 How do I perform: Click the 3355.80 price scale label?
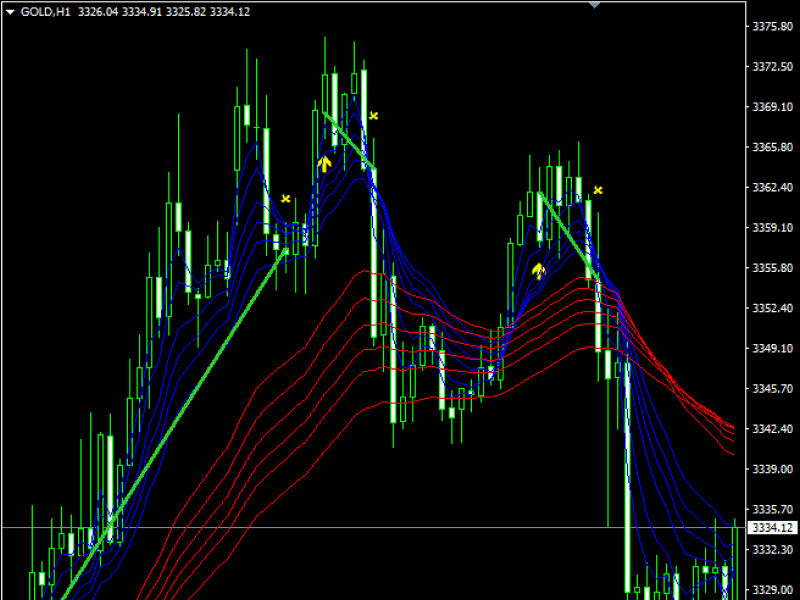(x=771, y=268)
